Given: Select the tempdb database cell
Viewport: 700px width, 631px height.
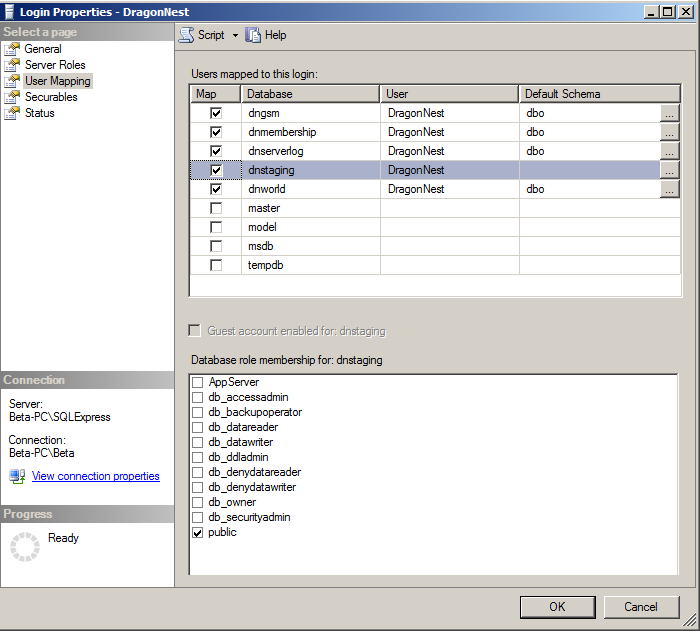Looking at the screenshot, I should (x=311, y=265).
